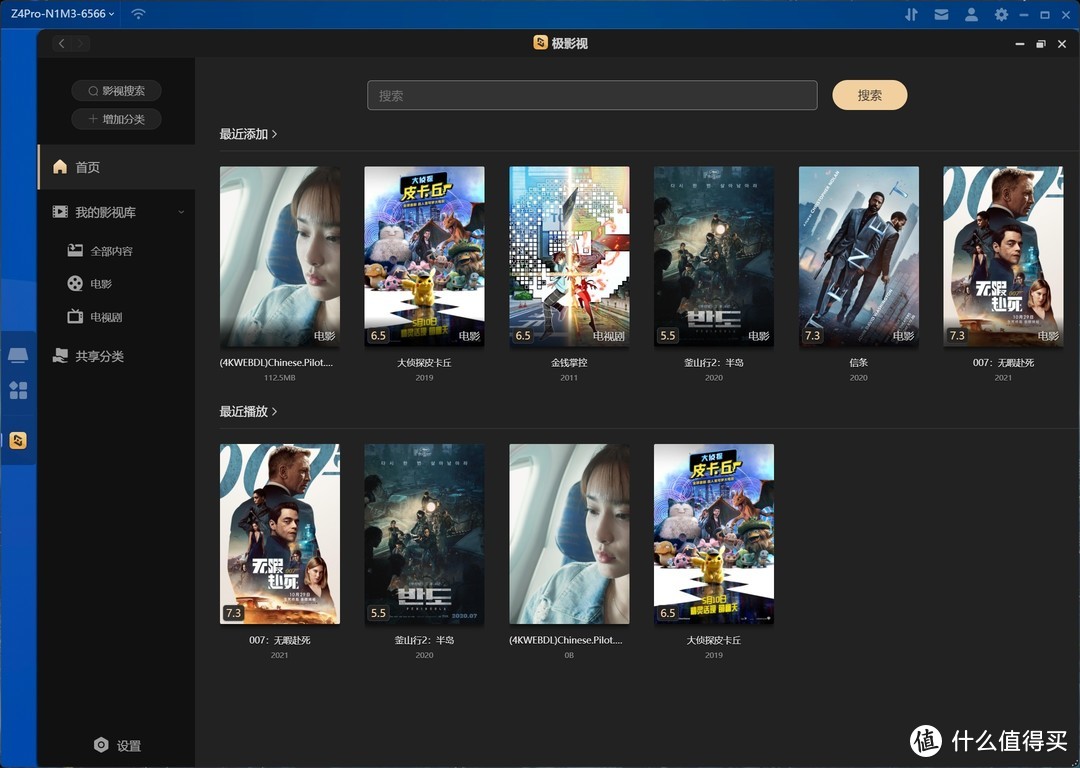
Task: Click the 搜索 search button
Action: (869, 94)
